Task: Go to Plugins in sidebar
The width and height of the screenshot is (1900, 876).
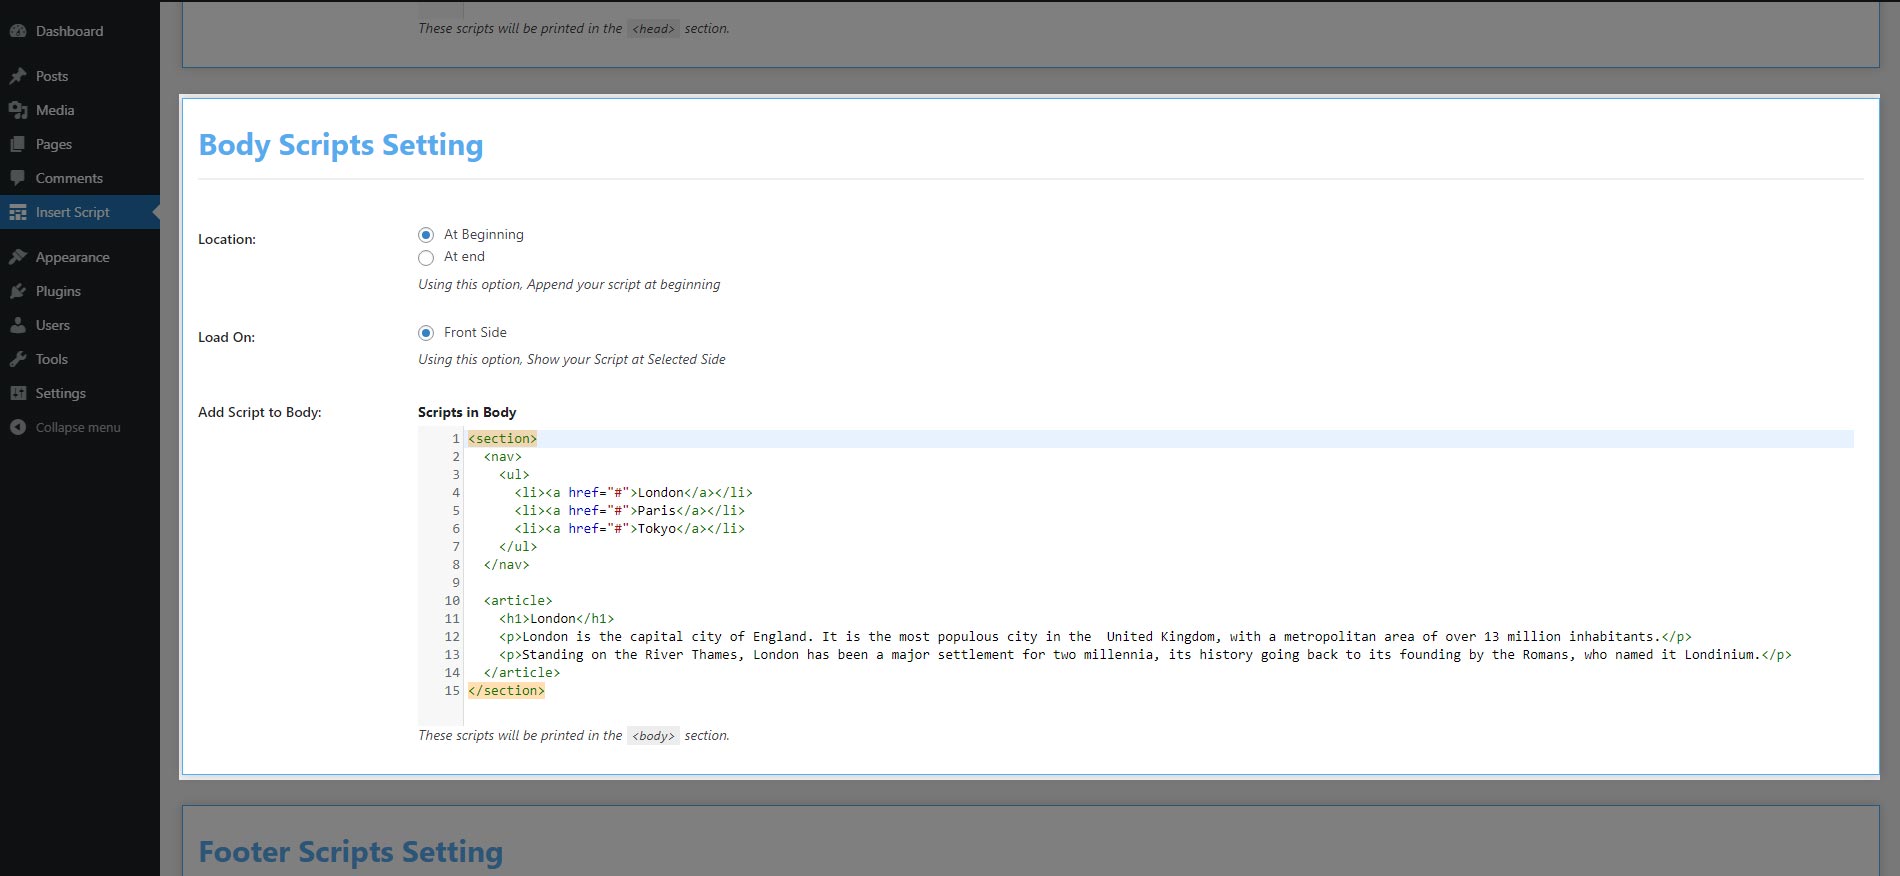Action: pyautogui.click(x=80, y=291)
